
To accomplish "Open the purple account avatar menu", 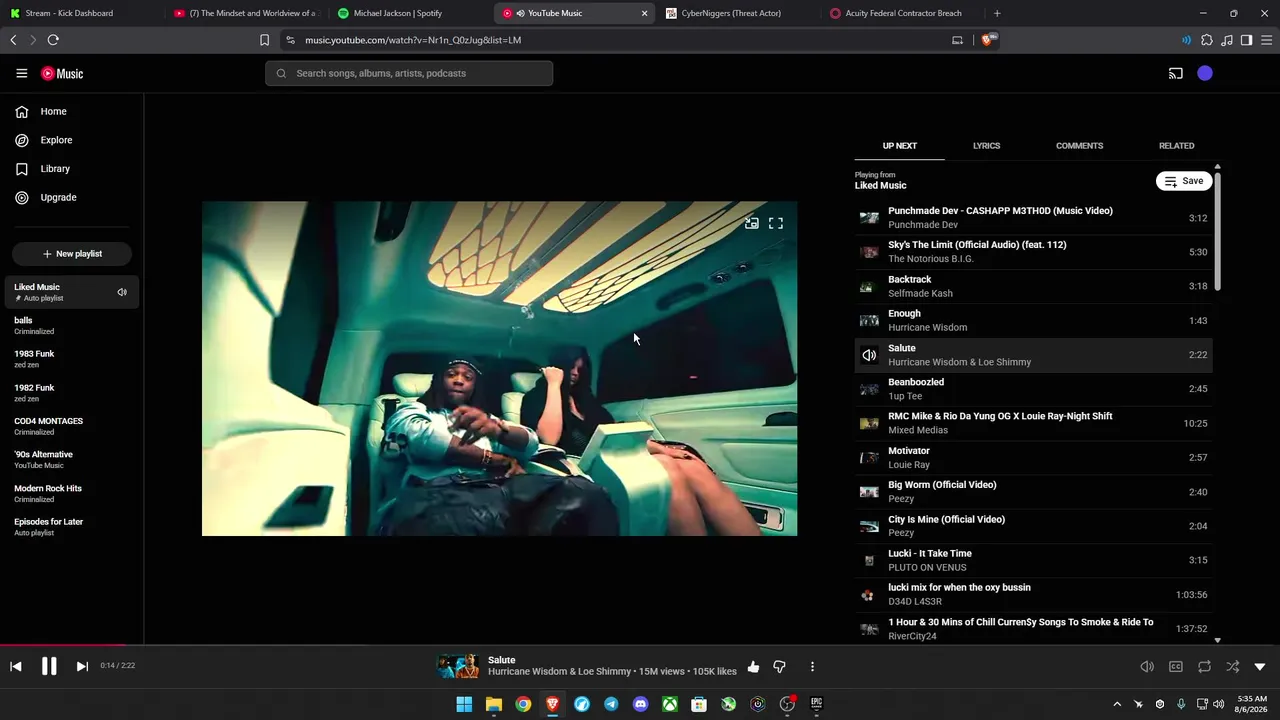I will [x=1205, y=73].
